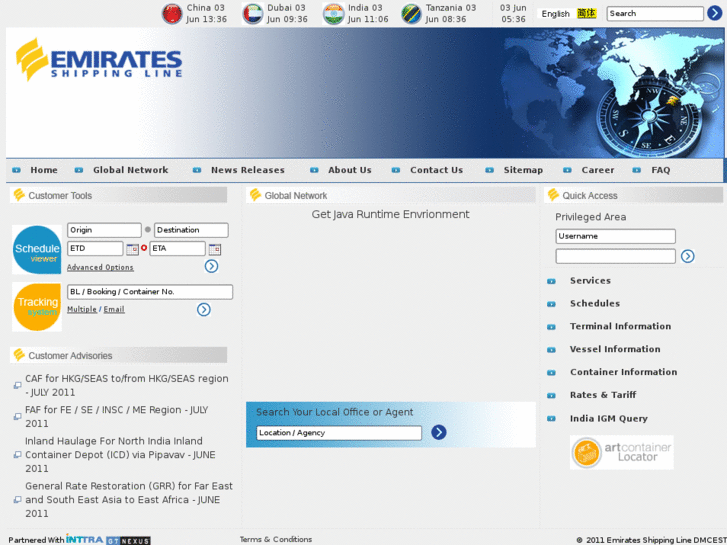Viewport: 727px width, 545px height.
Task: Focus the Location / Agency field
Action: pos(339,433)
